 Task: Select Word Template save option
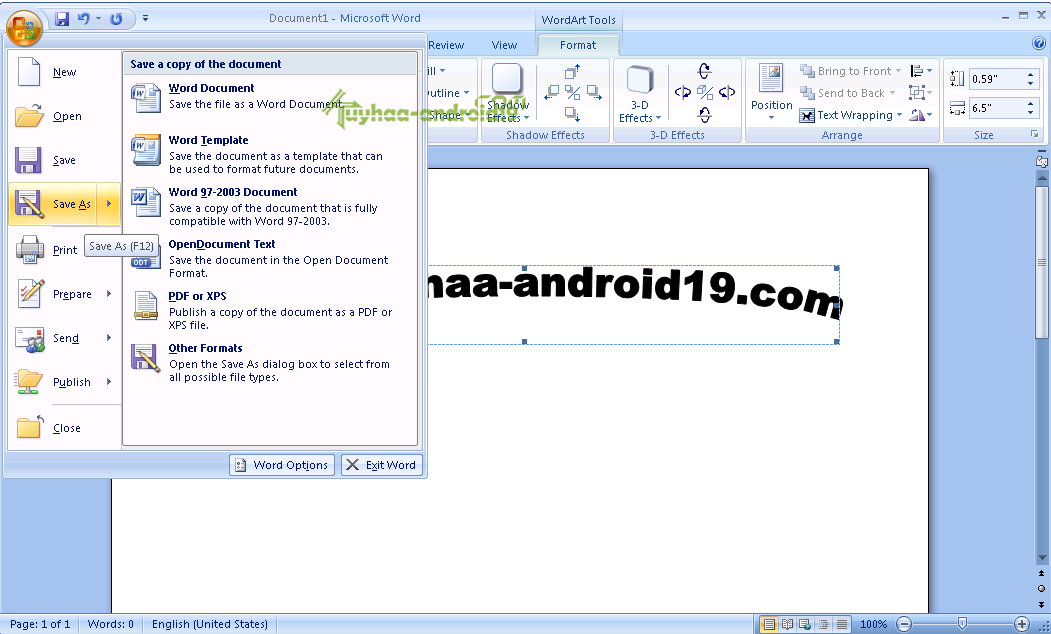click(269, 154)
